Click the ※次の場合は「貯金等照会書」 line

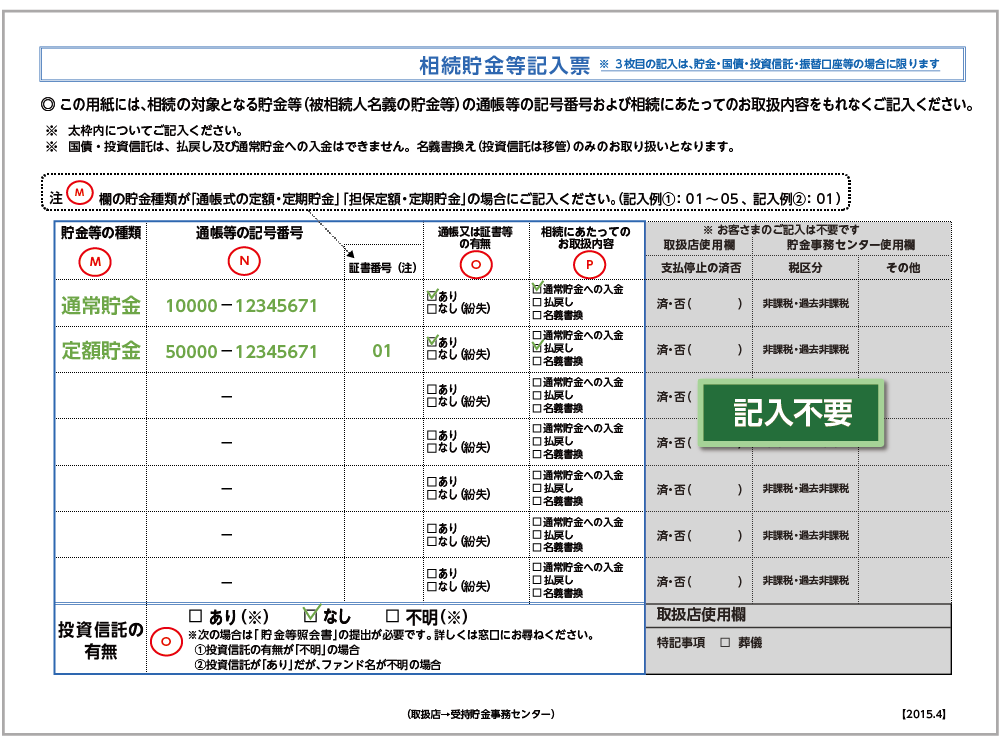393,635
